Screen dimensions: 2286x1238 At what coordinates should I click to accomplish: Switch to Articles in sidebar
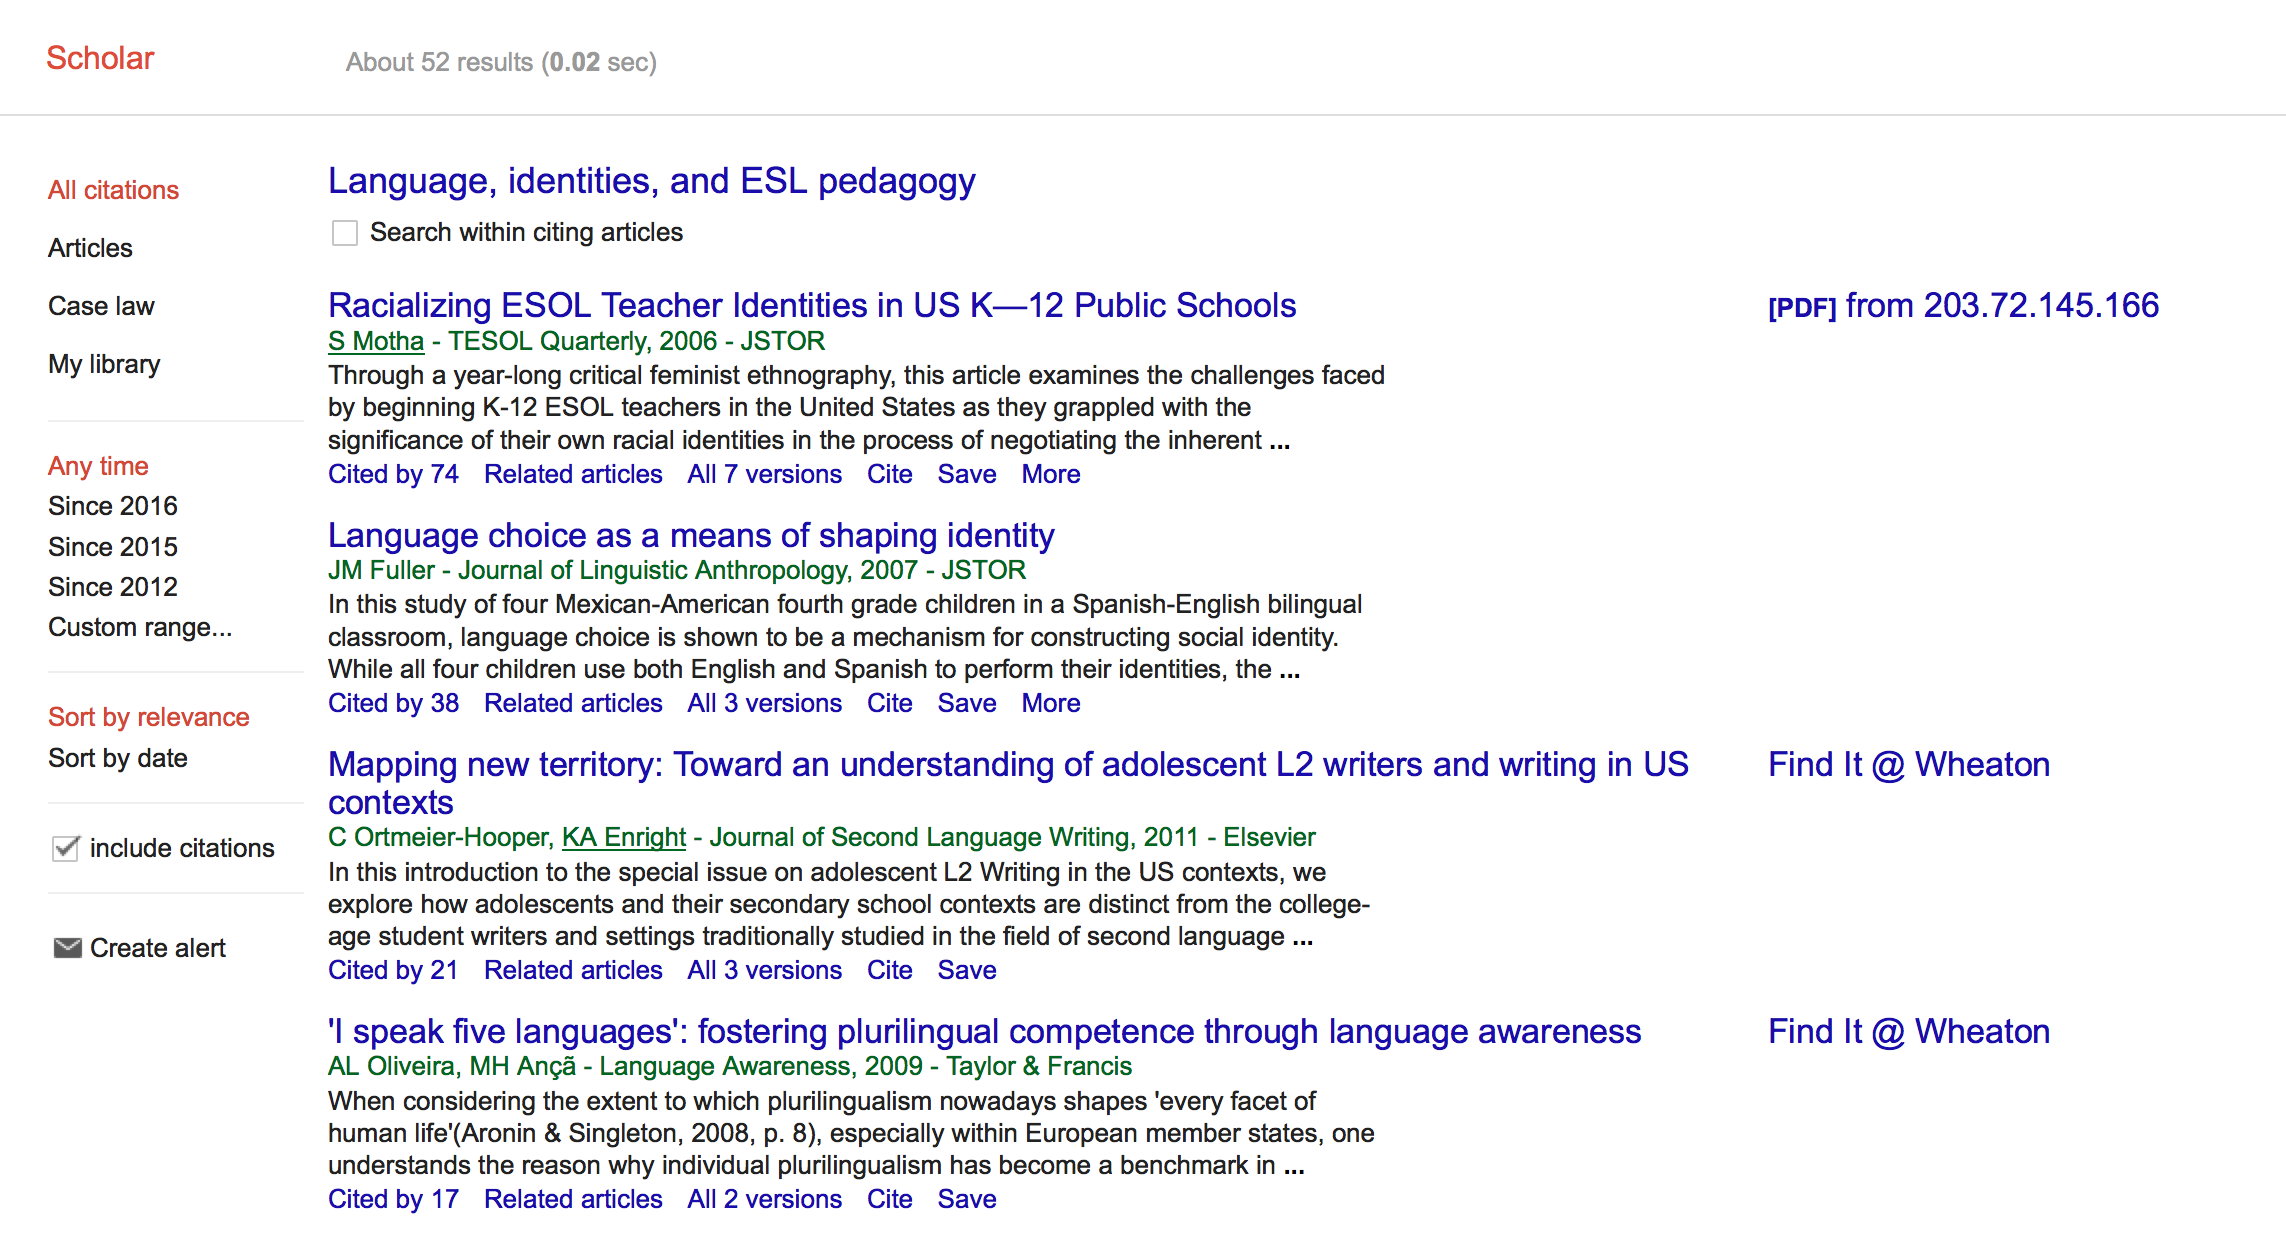point(90,248)
